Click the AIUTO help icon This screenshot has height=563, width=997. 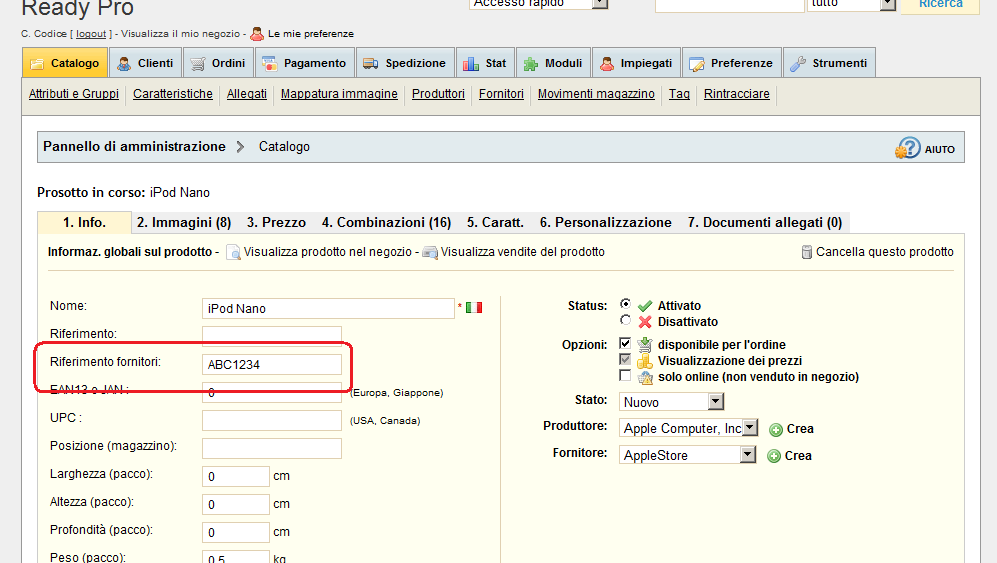(x=907, y=148)
